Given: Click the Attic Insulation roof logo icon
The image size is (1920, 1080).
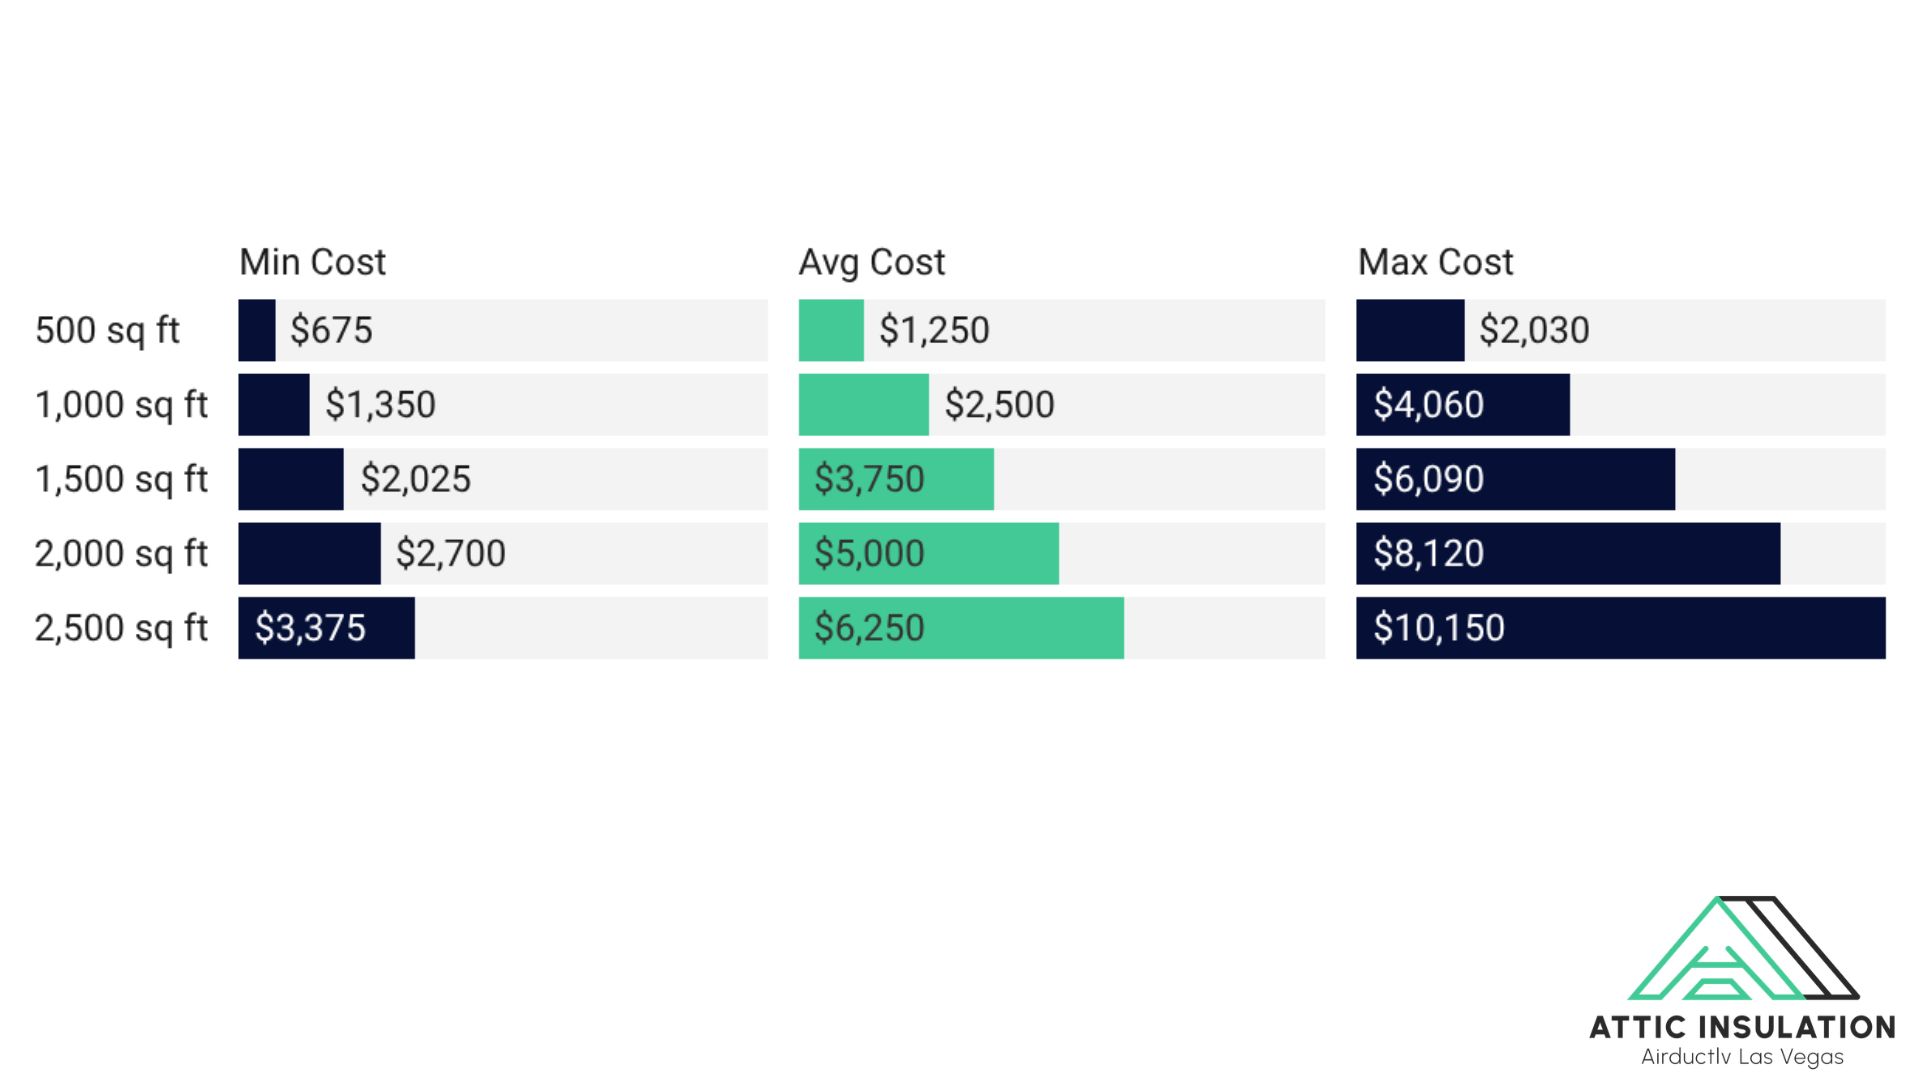Looking at the screenshot, I should [1743, 948].
